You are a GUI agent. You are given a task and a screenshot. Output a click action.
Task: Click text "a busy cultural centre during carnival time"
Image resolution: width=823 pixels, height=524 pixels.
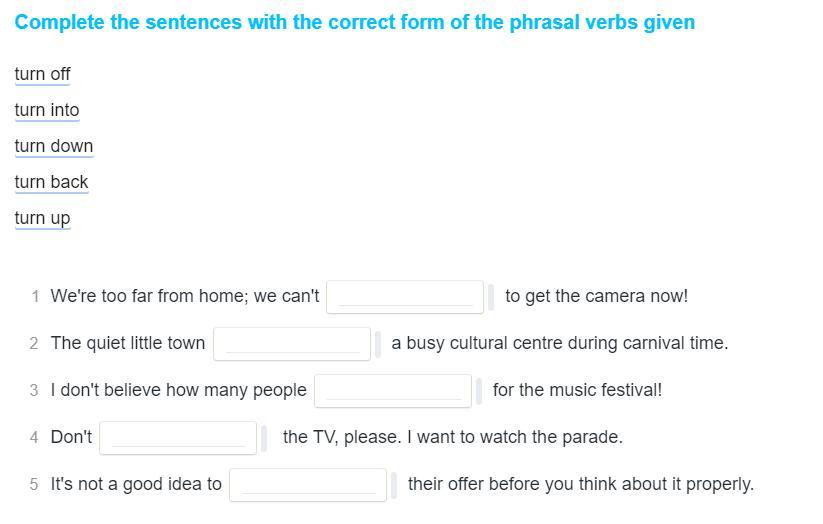tap(559, 343)
